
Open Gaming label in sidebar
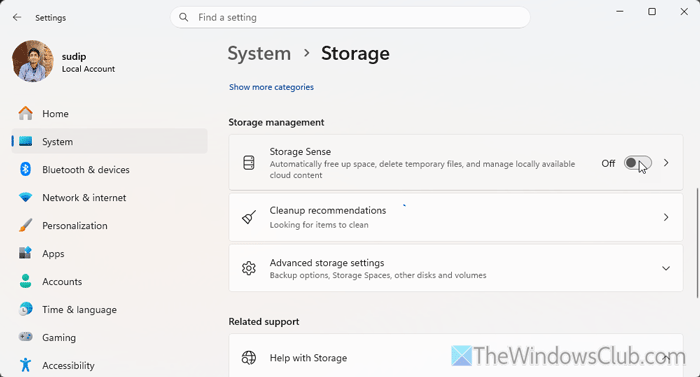click(59, 338)
